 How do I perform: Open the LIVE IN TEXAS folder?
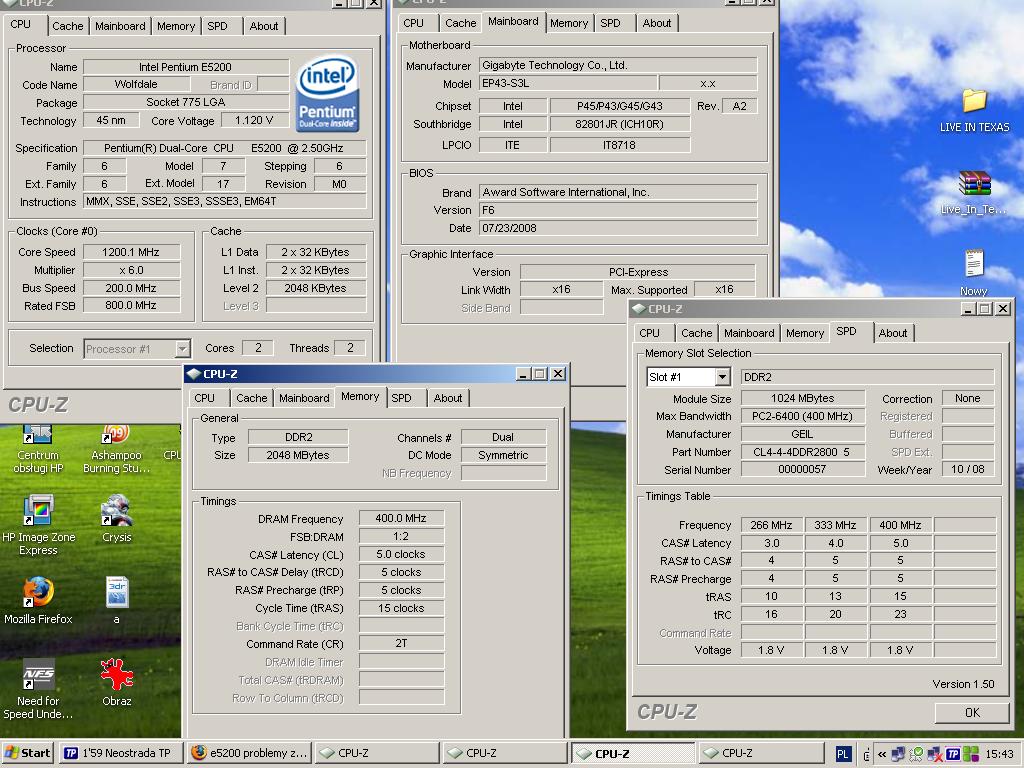[x=974, y=101]
